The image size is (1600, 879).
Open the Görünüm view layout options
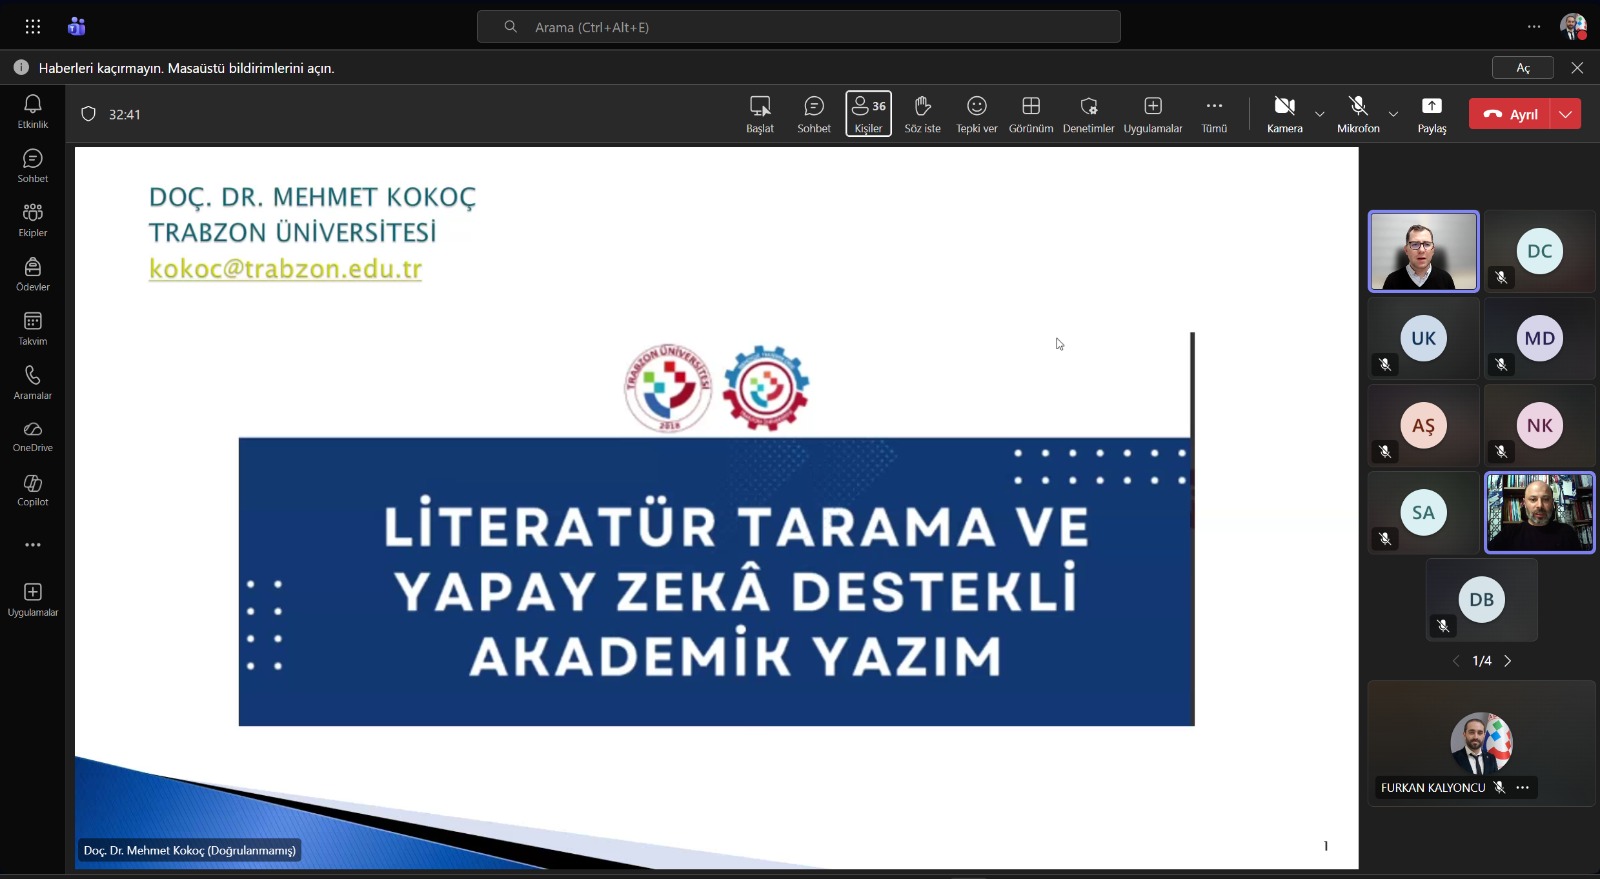click(x=1030, y=114)
